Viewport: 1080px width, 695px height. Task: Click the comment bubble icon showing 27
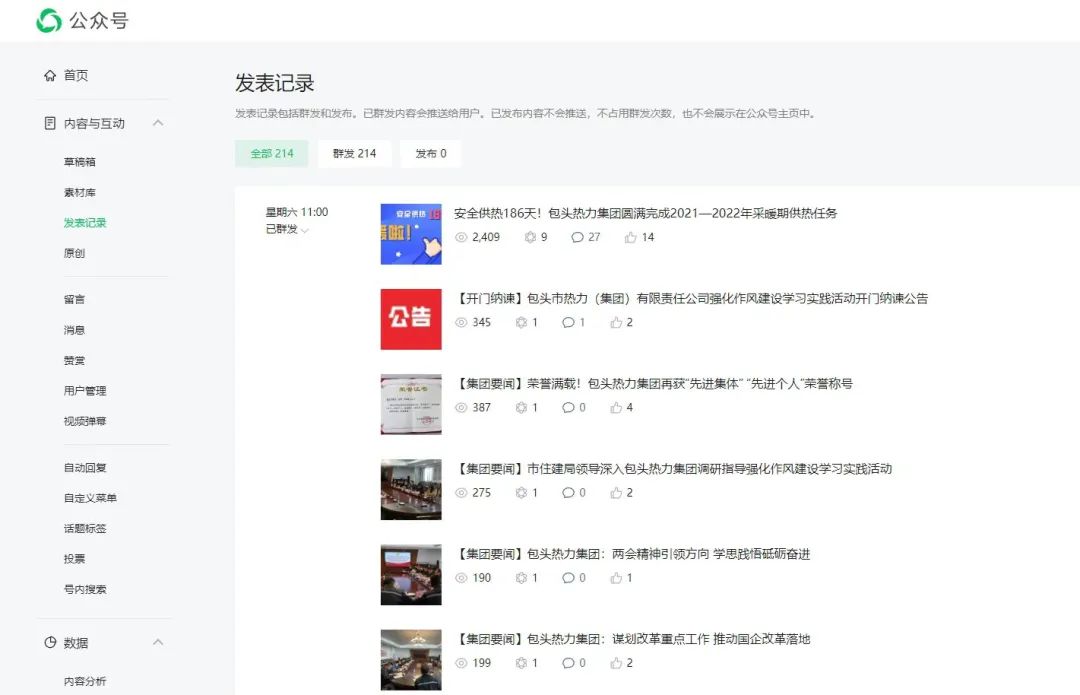pos(577,237)
